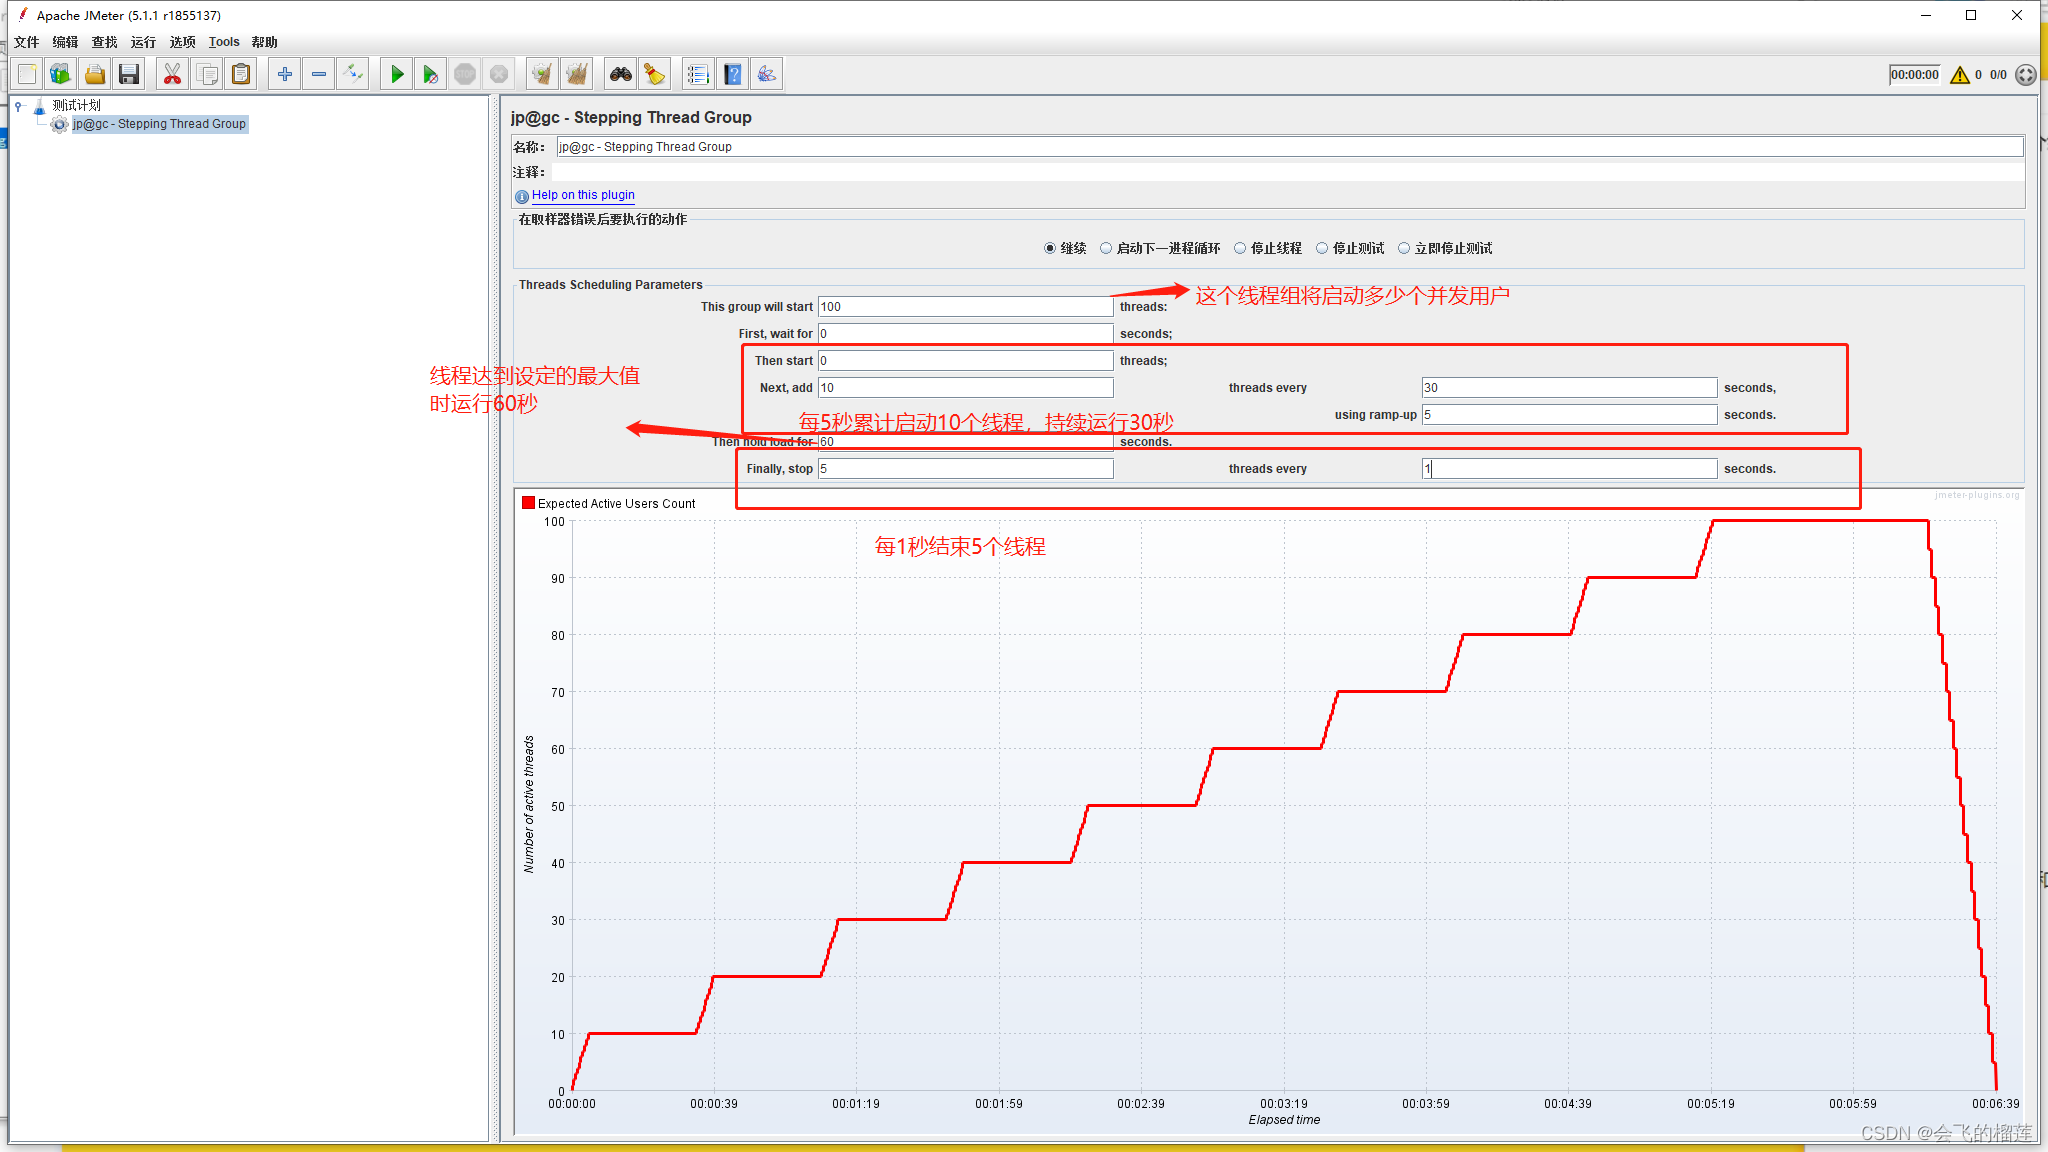Viewport: 2048px width, 1152px height.
Task: Click the Toggle expand arrows icon
Action: coord(352,74)
